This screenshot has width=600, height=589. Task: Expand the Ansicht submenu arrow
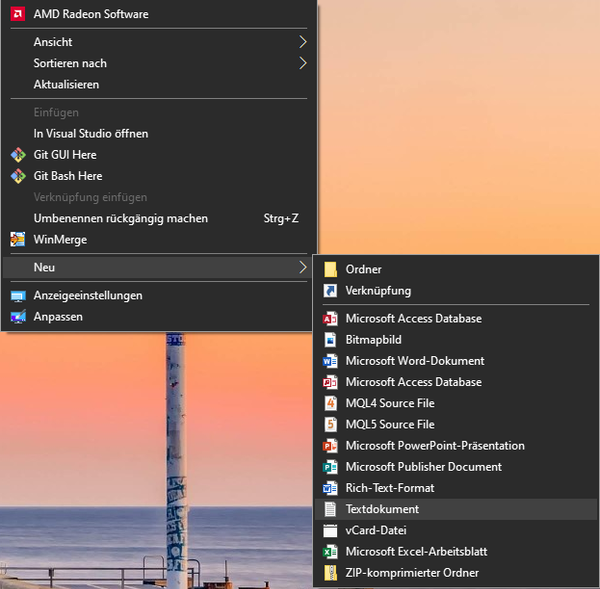pos(303,42)
